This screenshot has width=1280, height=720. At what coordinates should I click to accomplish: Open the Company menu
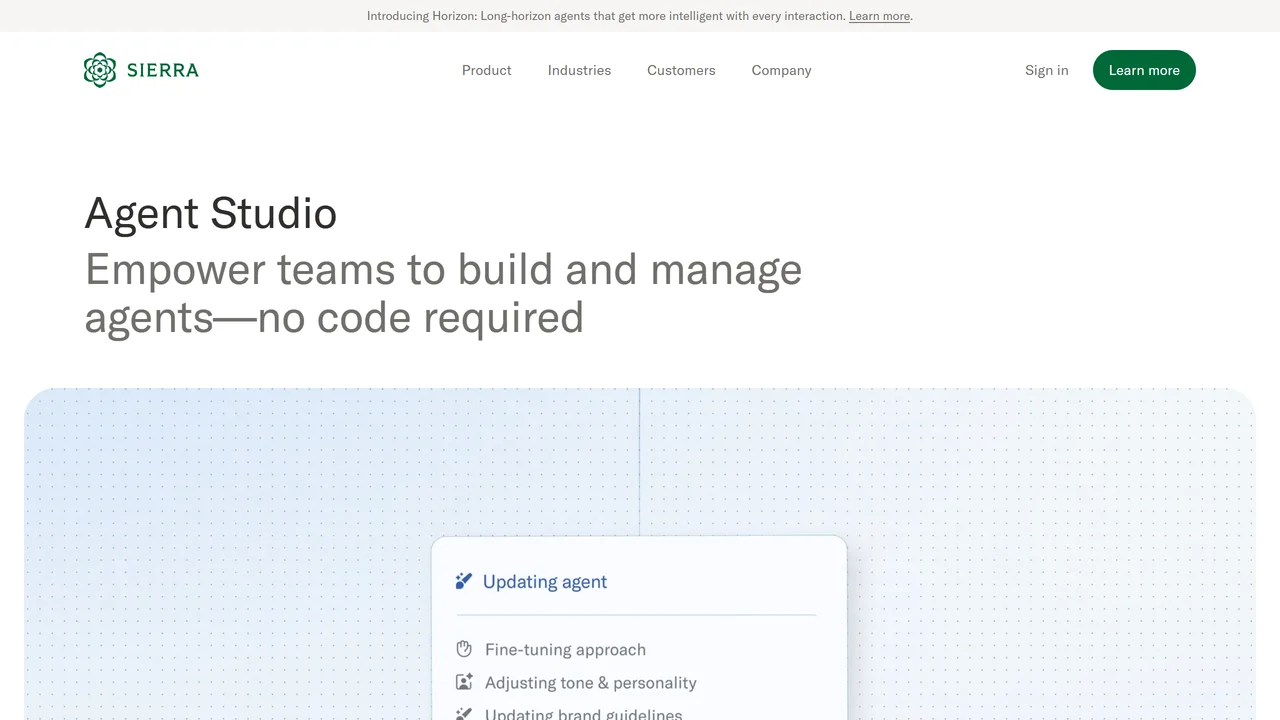[x=781, y=70]
